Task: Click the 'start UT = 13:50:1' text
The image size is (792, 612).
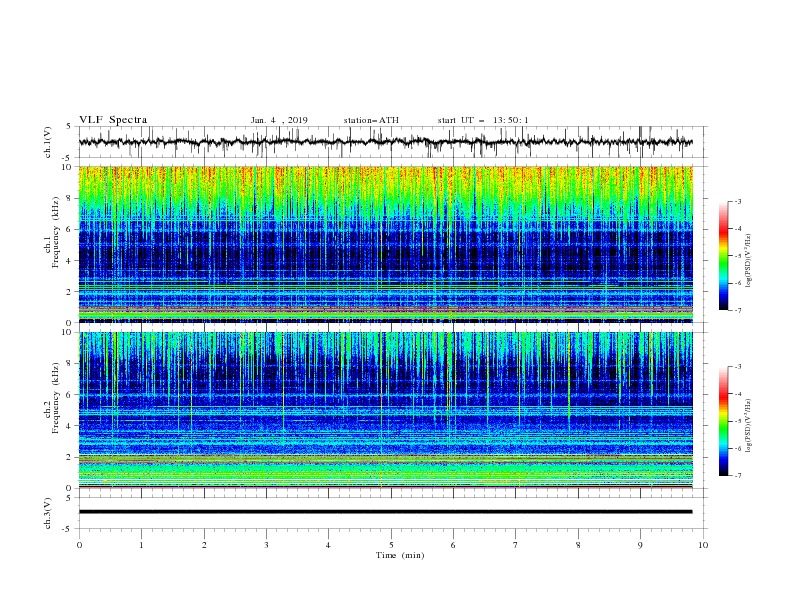Action: pos(483,120)
